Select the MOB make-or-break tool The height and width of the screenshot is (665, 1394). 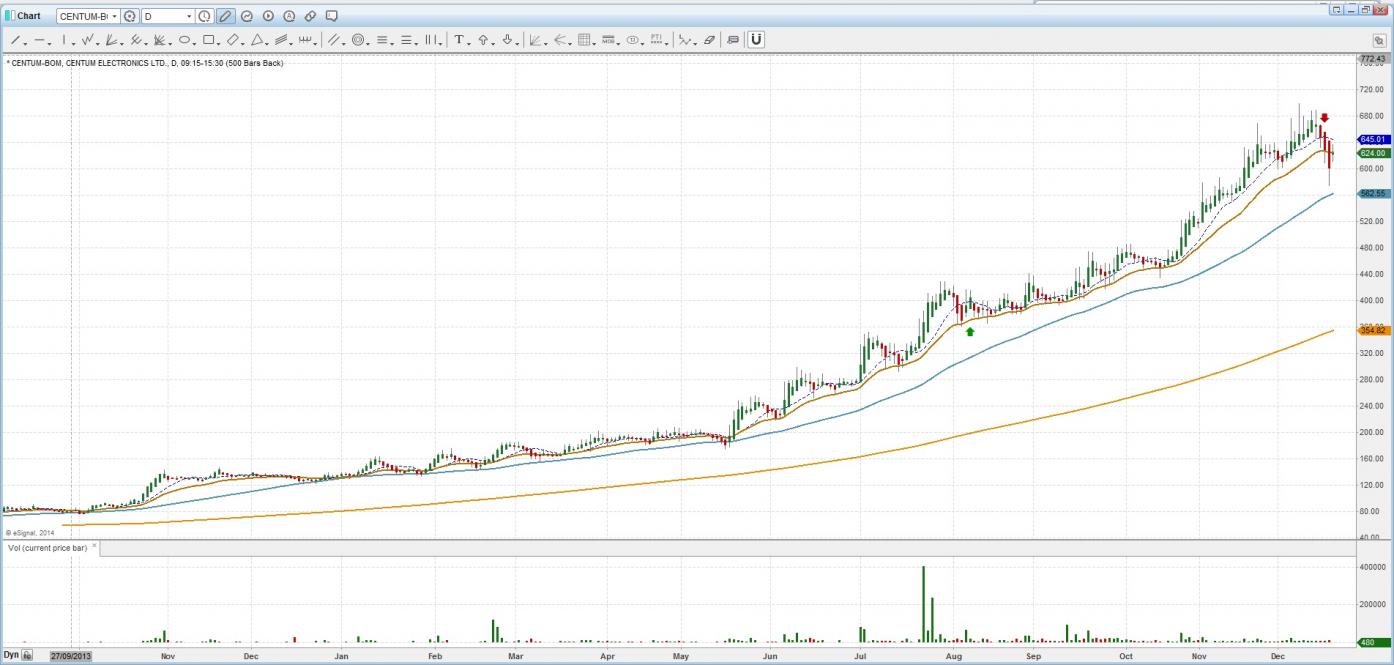click(x=608, y=40)
